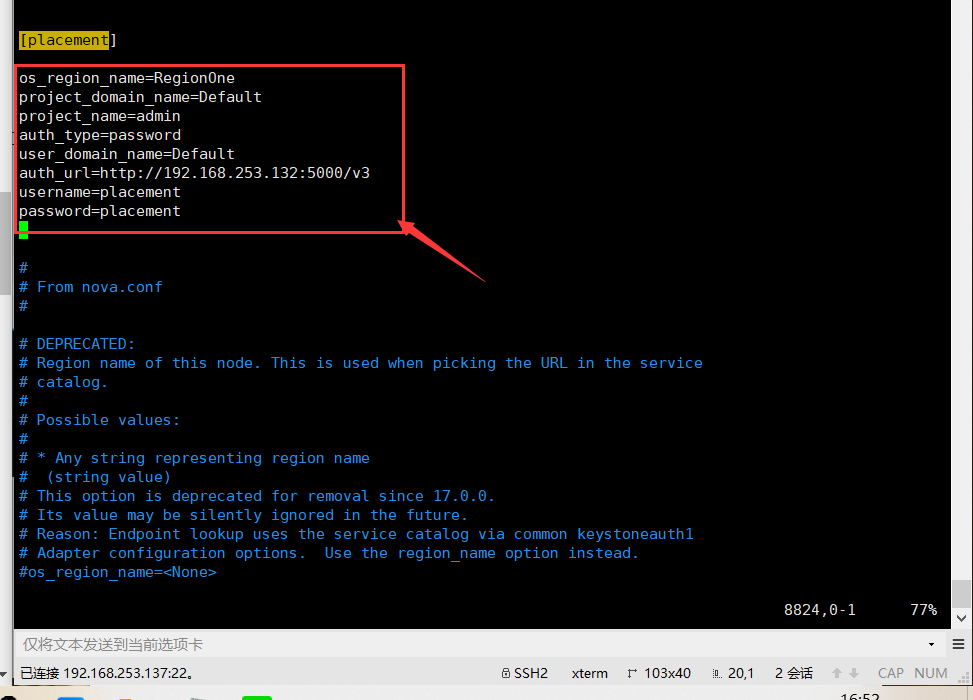
Task: Click the green terminal cursor block
Action: (24, 230)
